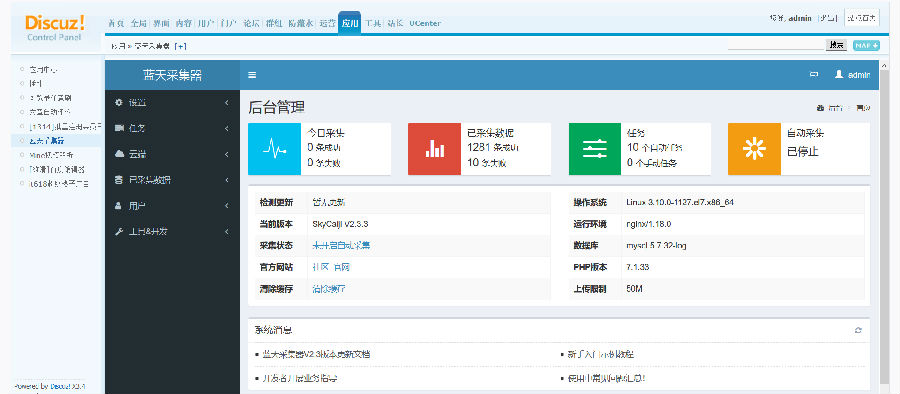
Task: Click the dashboard icon in the breadcrumb
Action: click(x=820, y=108)
